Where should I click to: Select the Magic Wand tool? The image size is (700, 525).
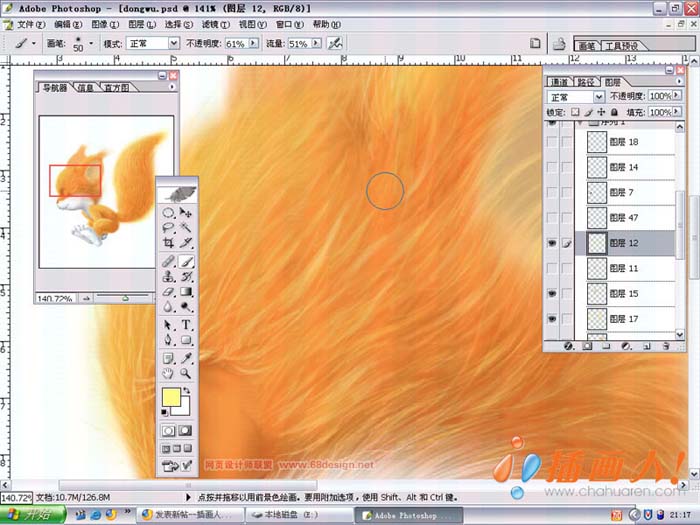pos(186,228)
